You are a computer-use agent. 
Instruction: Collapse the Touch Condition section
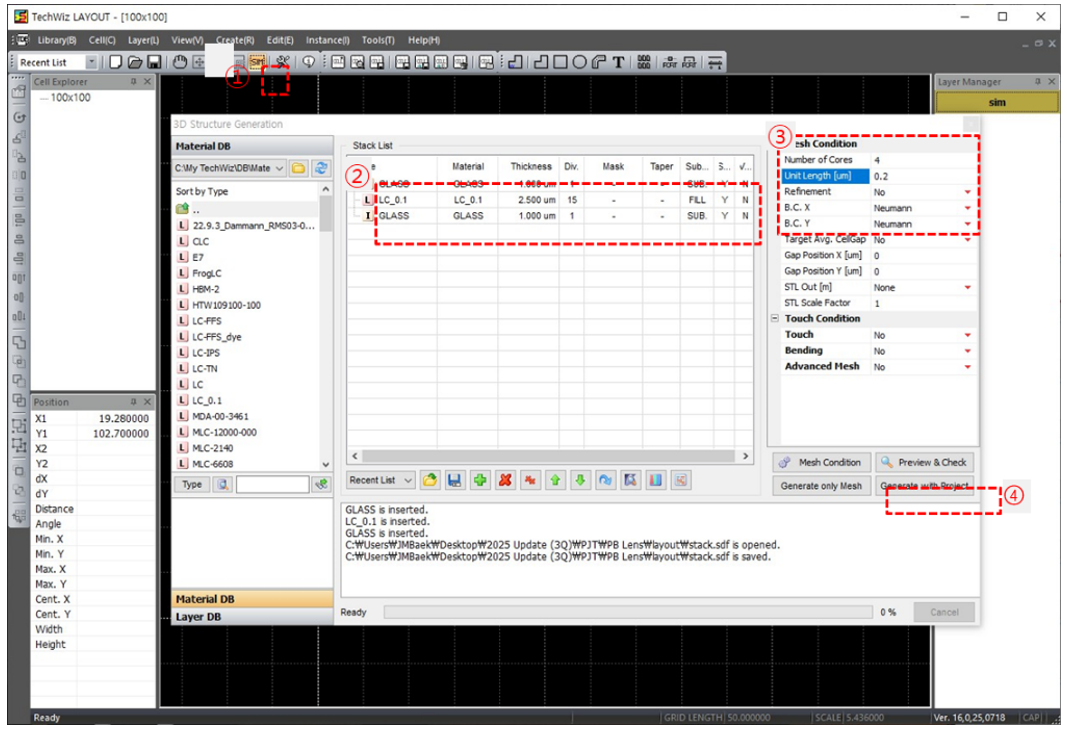pyautogui.click(x=775, y=319)
